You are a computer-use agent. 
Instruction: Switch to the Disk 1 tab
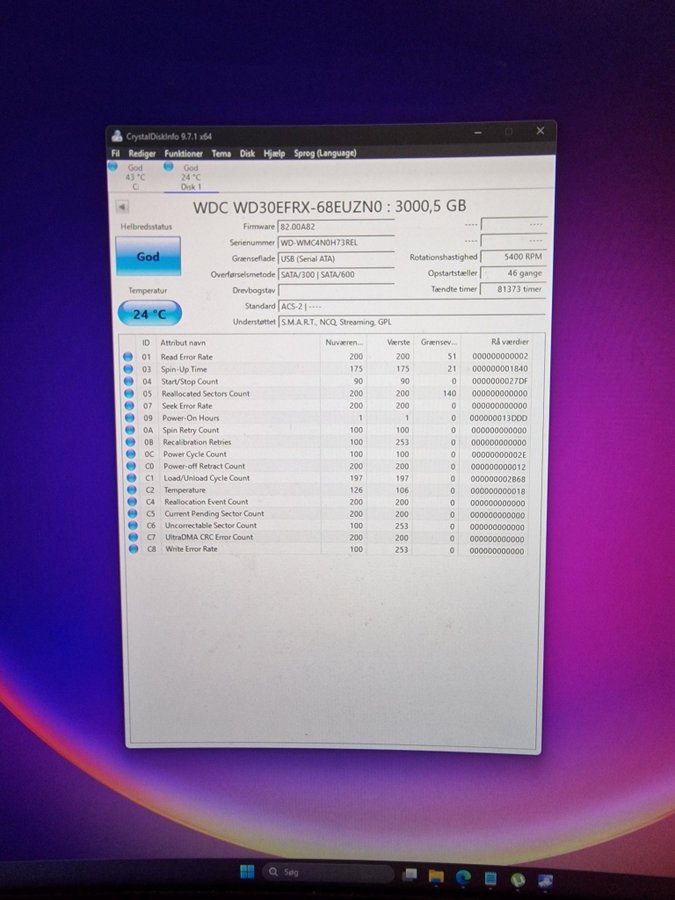tap(190, 177)
